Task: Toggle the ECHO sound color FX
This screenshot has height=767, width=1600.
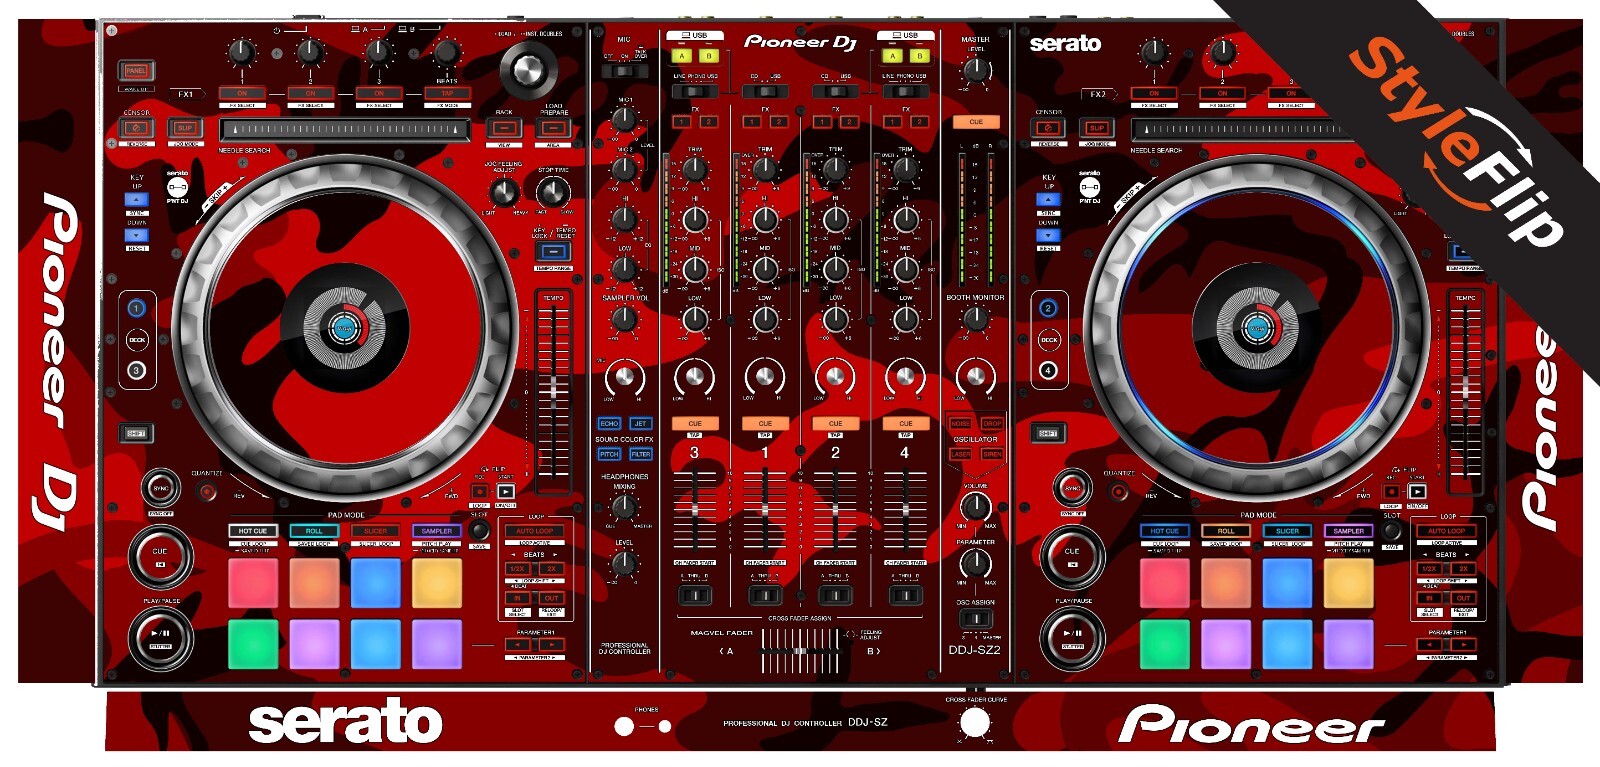Action: click(609, 424)
